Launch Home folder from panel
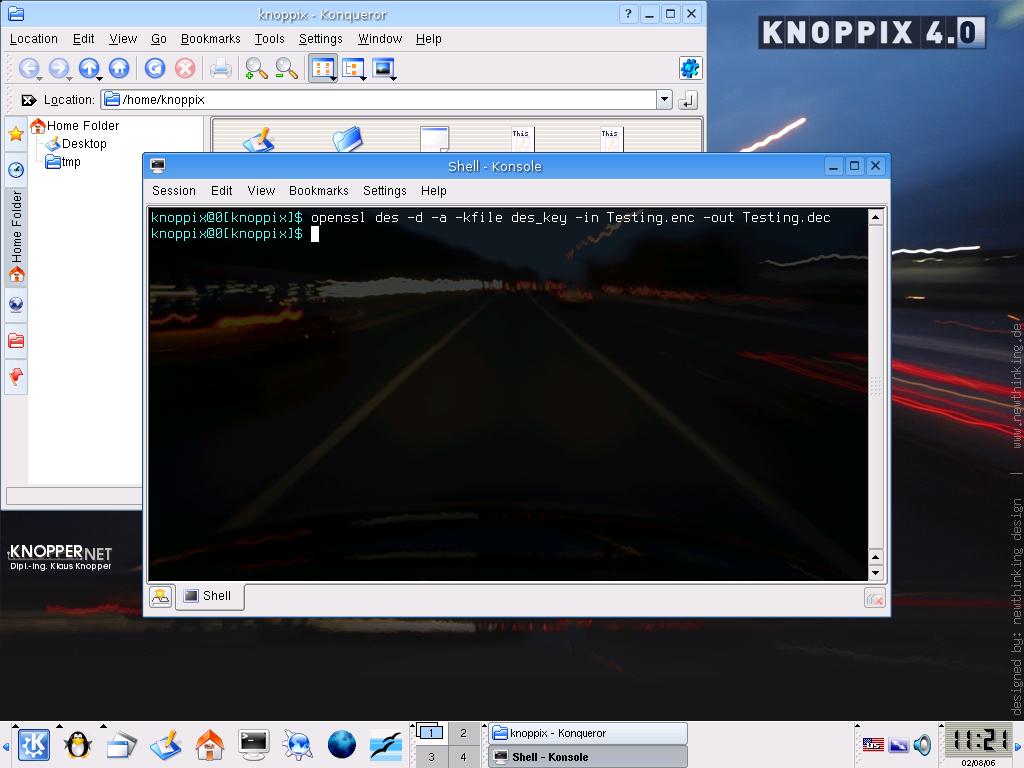1024x768 pixels. tap(210, 744)
